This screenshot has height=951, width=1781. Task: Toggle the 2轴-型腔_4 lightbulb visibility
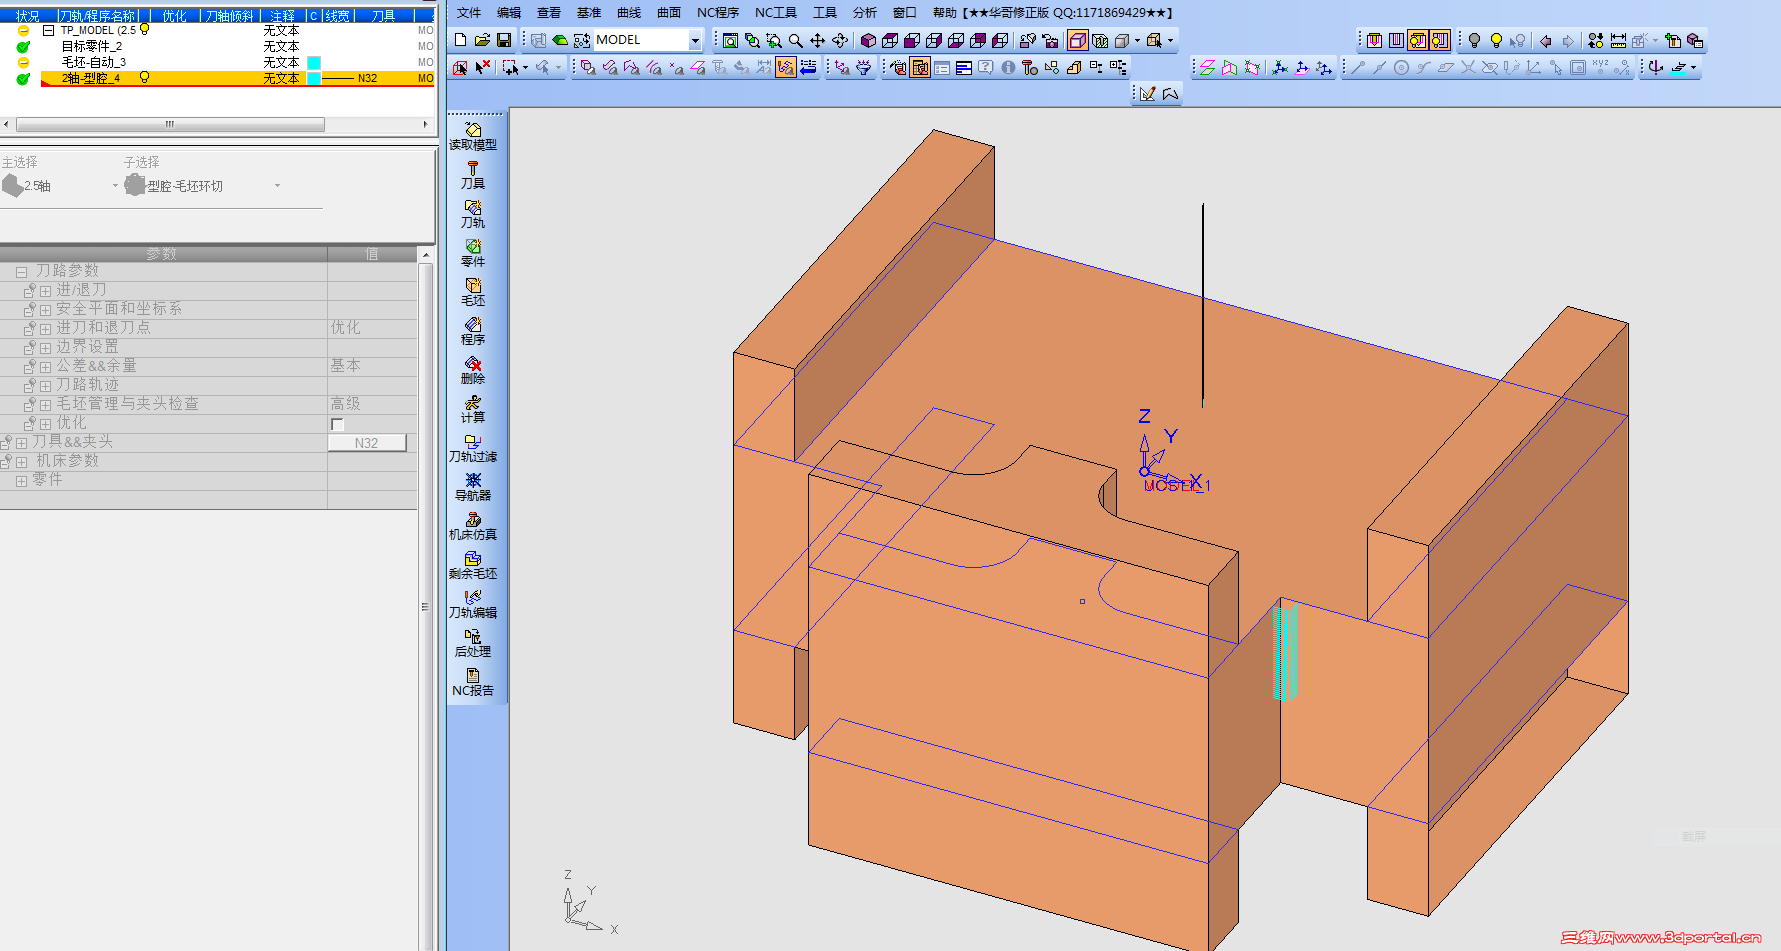pos(144,78)
